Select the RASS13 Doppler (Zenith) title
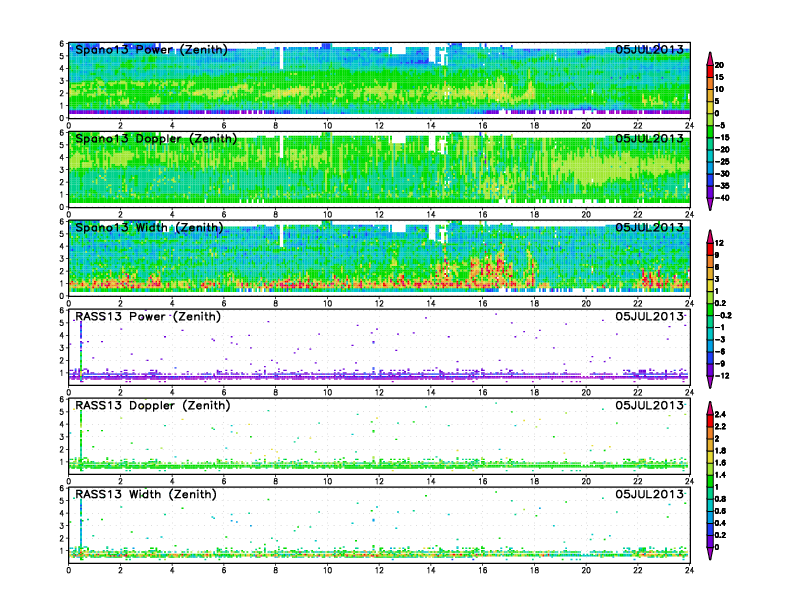The width and height of the screenshot is (792, 612). (x=151, y=406)
